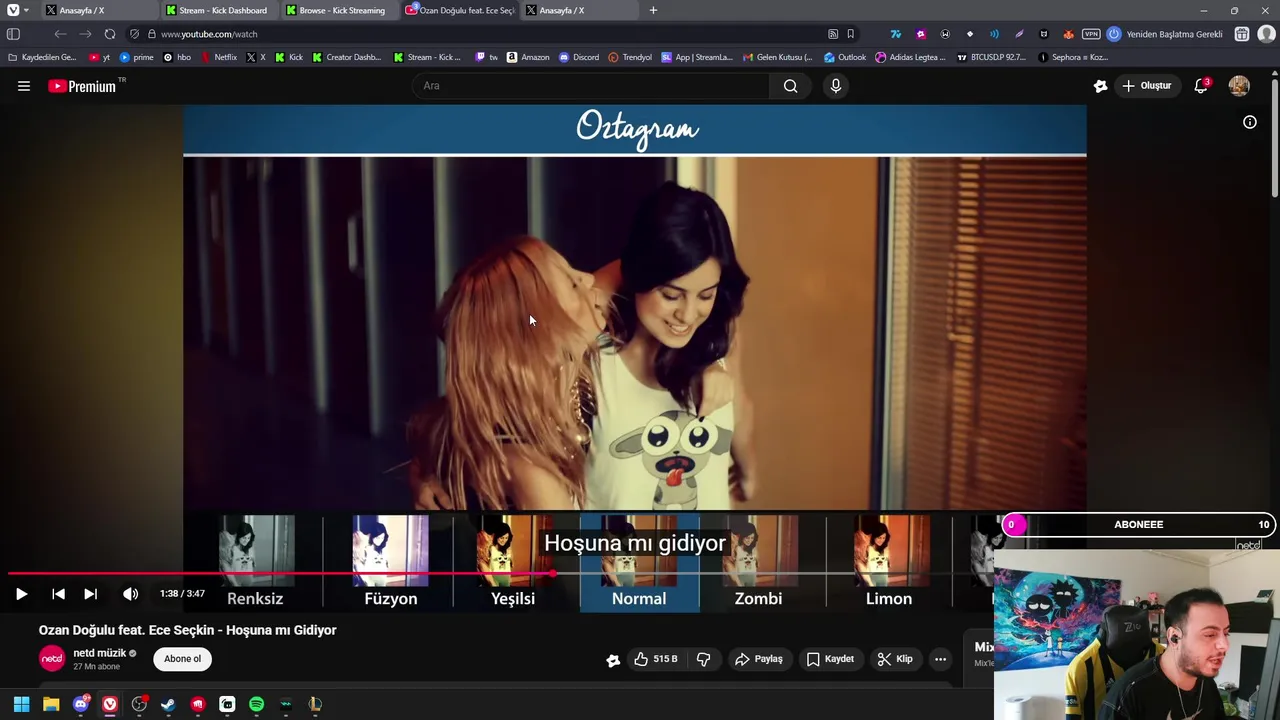Image resolution: width=1280 pixels, height=720 pixels.
Task: Like the video with 515 B likes
Action: point(655,659)
